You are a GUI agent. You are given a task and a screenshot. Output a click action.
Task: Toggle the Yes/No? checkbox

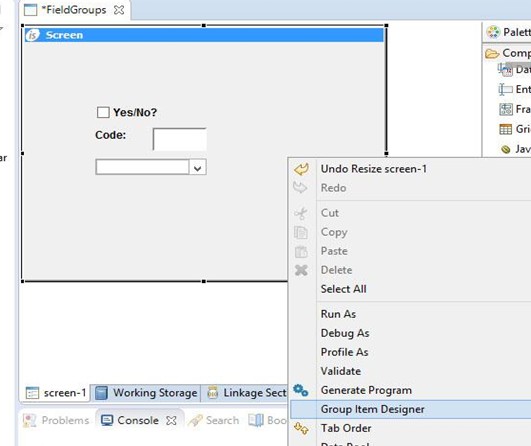(103, 112)
